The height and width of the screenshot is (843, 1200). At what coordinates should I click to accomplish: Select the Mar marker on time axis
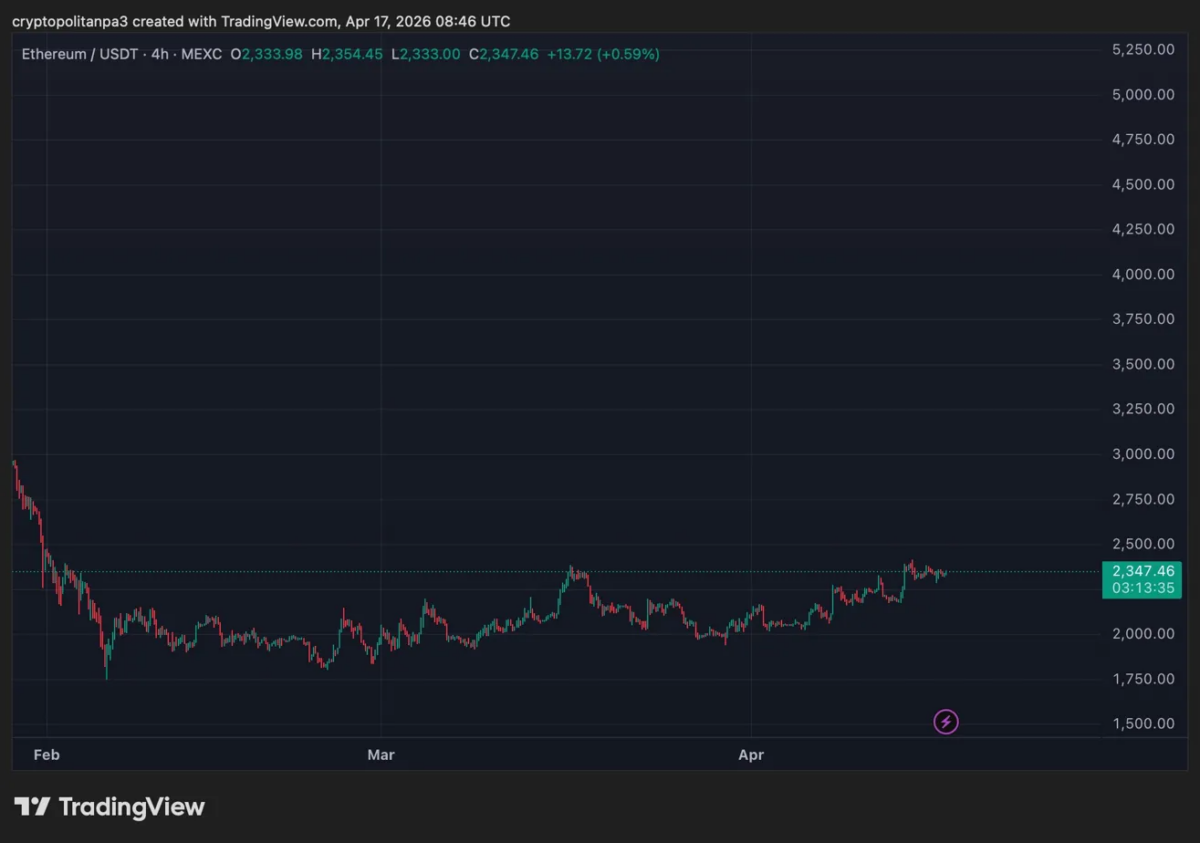click(x=380, y=755)
